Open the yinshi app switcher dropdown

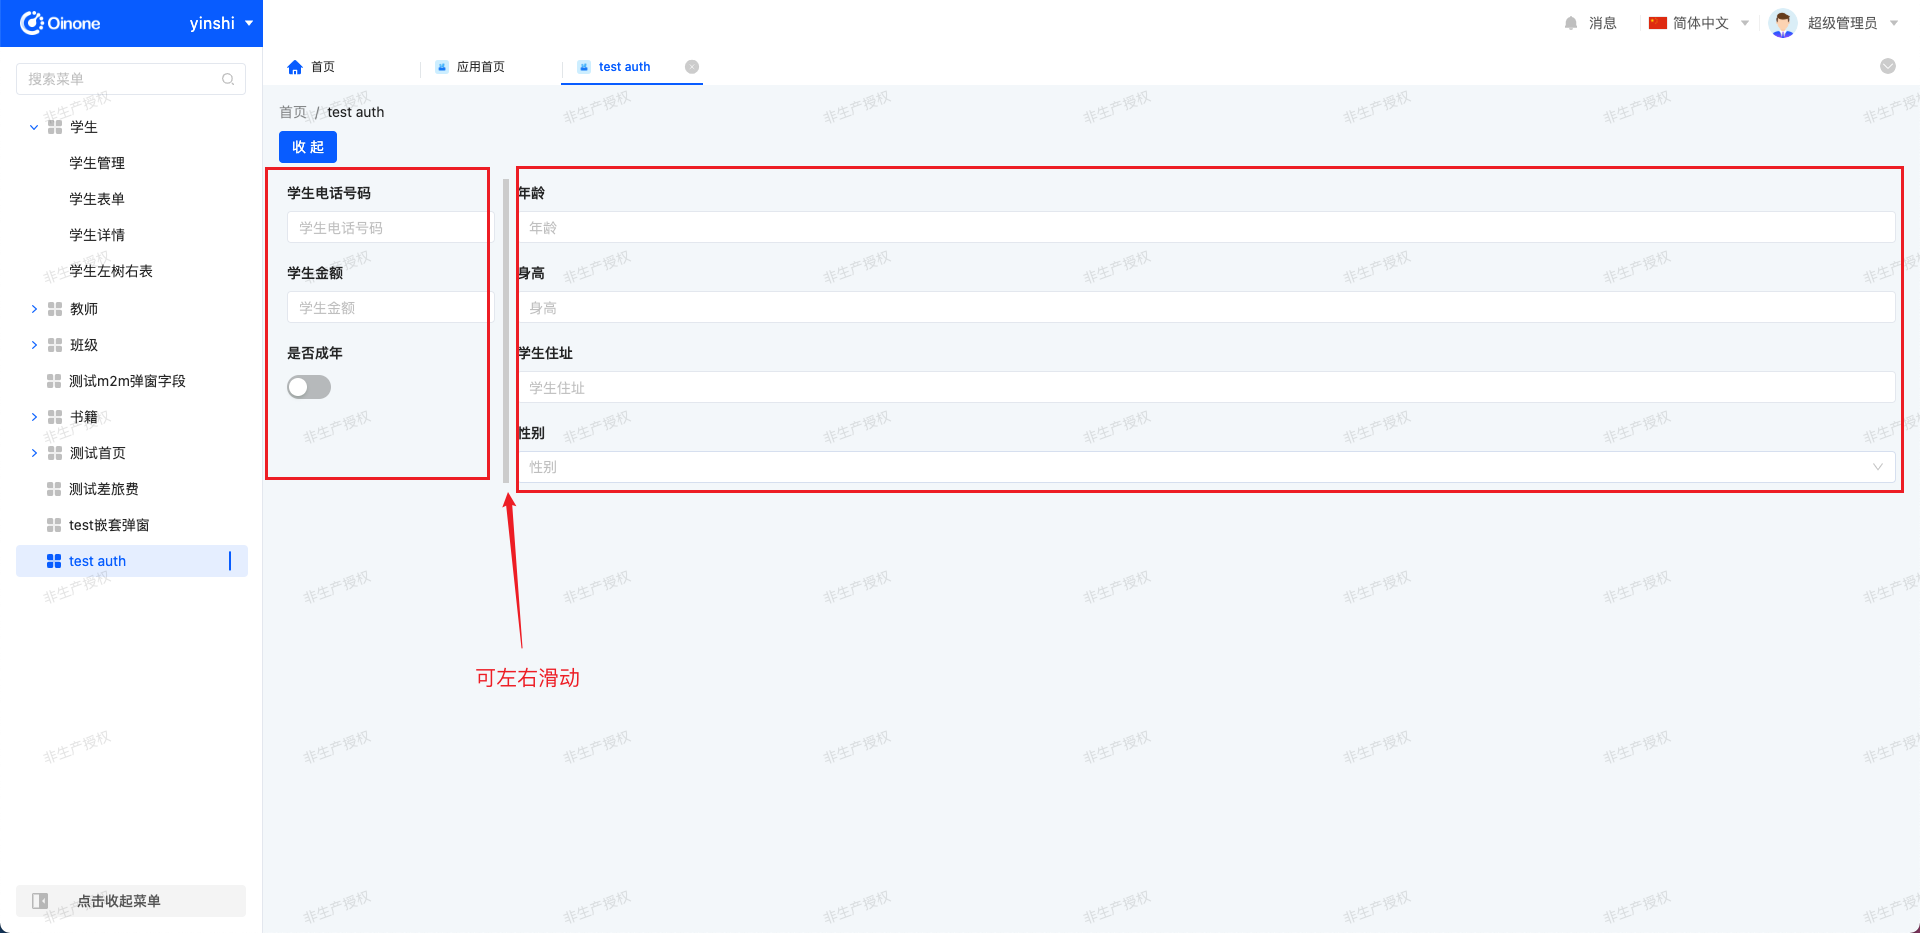221,23
